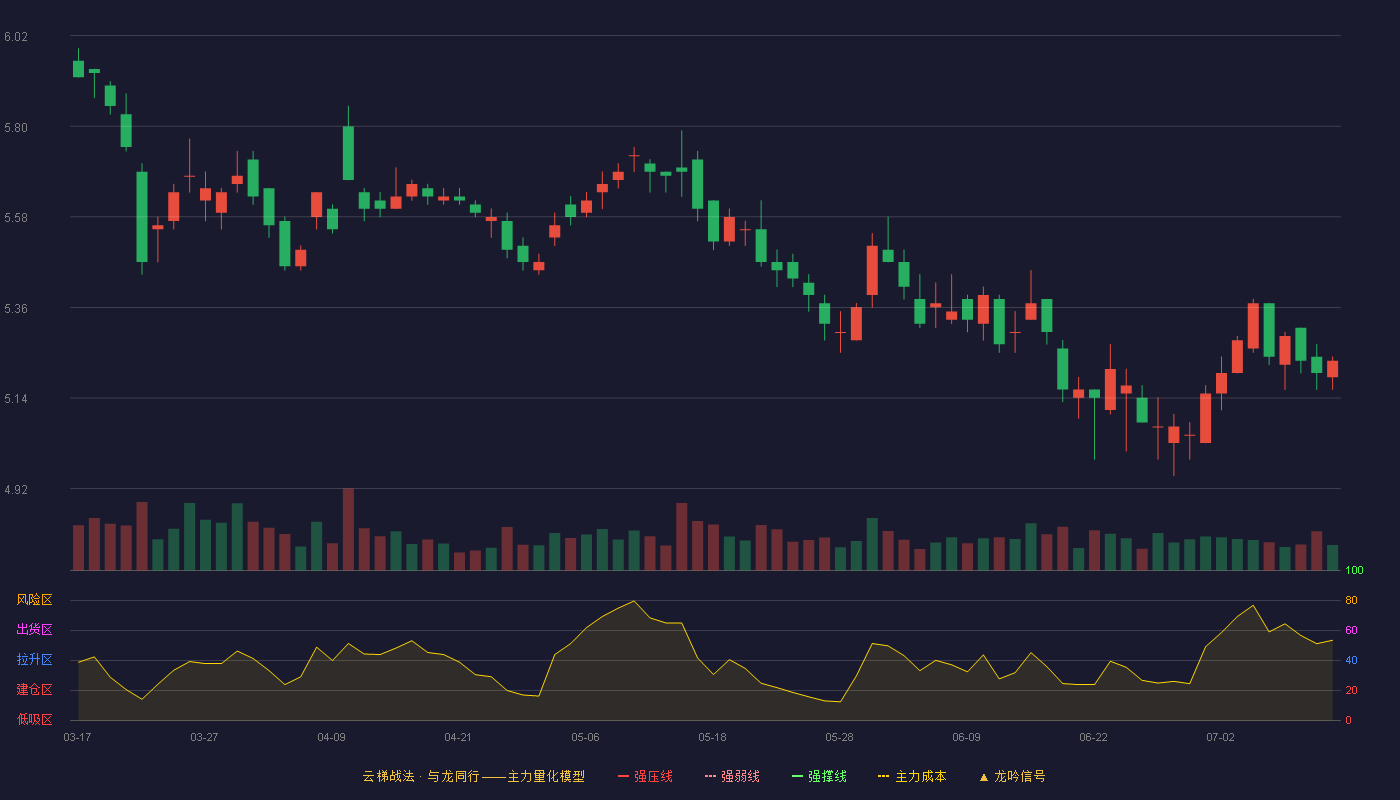Click the 拉升区 indicator label
This screenshot has width=1400, height=800.
34,660
